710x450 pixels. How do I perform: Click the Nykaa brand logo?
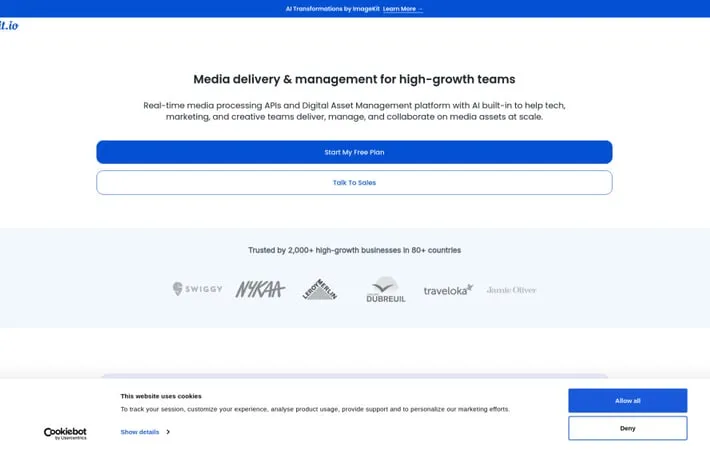(x=260, y=289)
